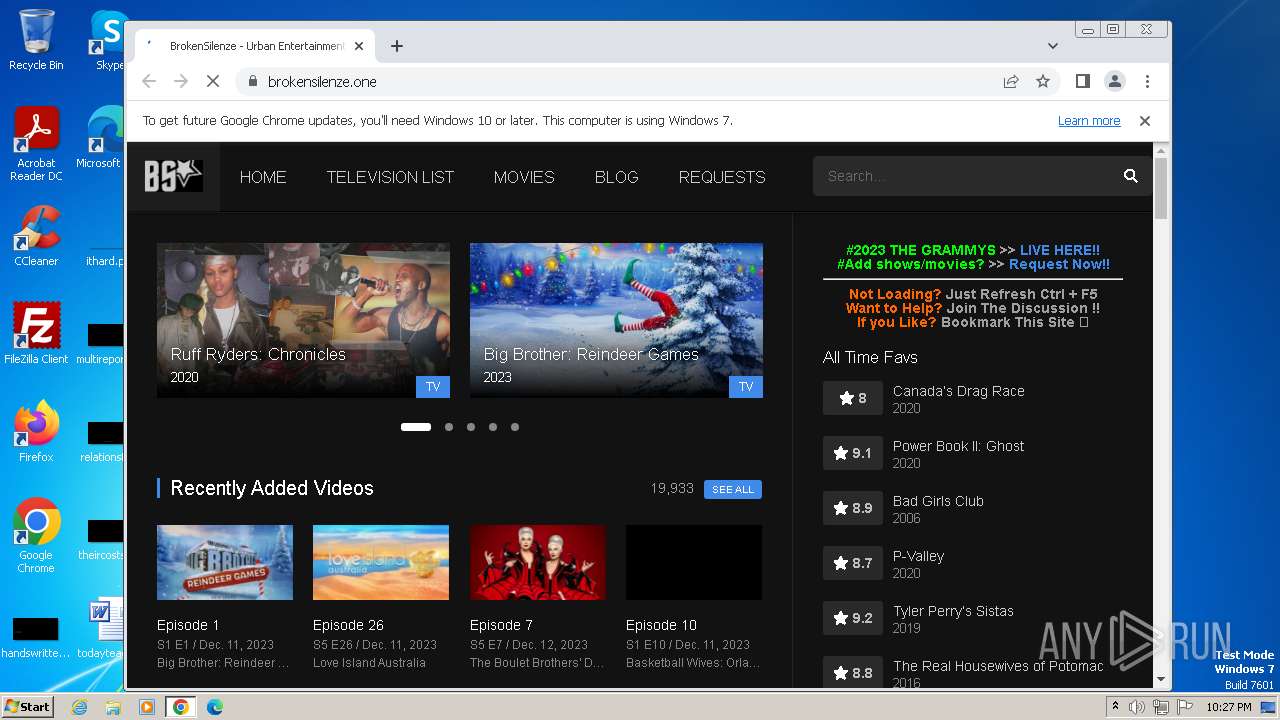The height and width of the screenshot is (720, 1280).
Task: Select the first carousel slide indicator
Action: pos(416,427)
